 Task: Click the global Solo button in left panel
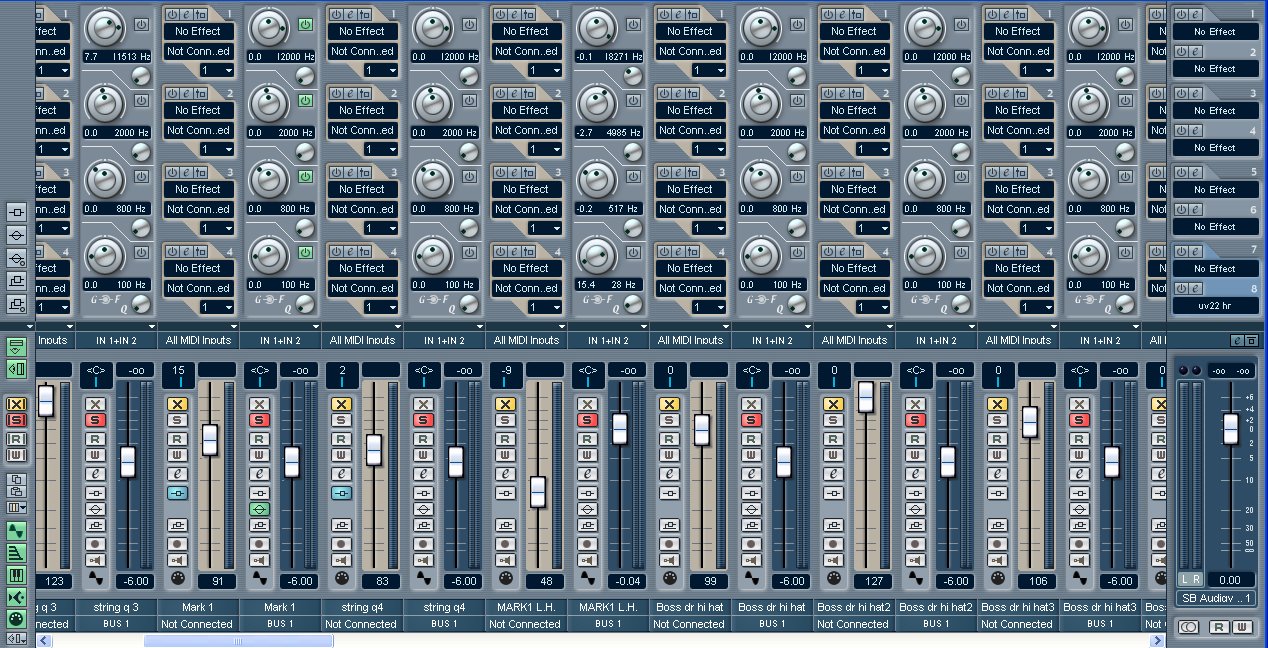(x=17, y=420)
